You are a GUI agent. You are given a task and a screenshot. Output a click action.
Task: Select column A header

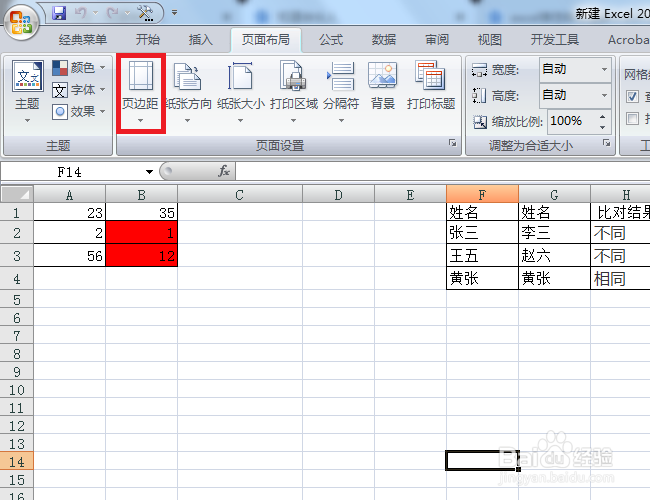[x=69, y=194]
